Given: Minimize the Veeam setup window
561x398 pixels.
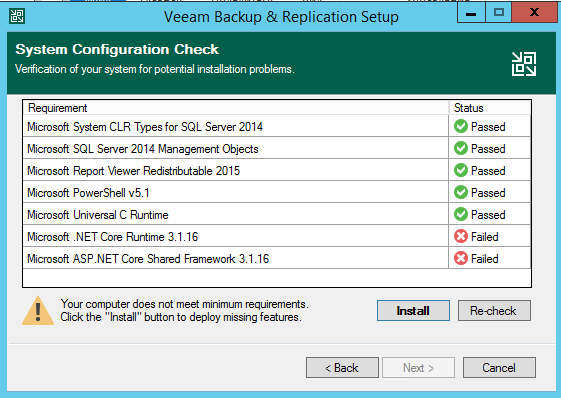Looking at the screenshot, I should coord(471,13).
